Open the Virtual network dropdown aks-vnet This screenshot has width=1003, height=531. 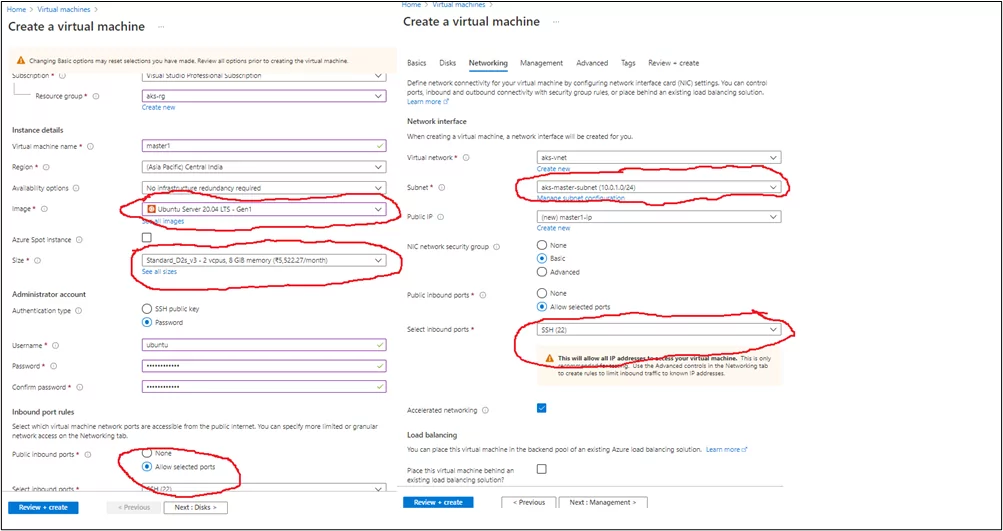pos(659,157)
